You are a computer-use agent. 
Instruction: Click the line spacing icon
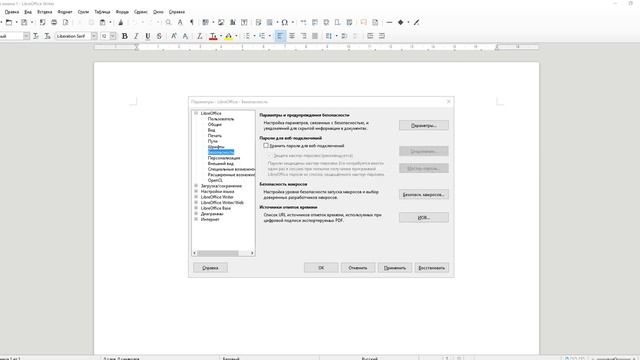pyautogui.click(x=329, y=36)
